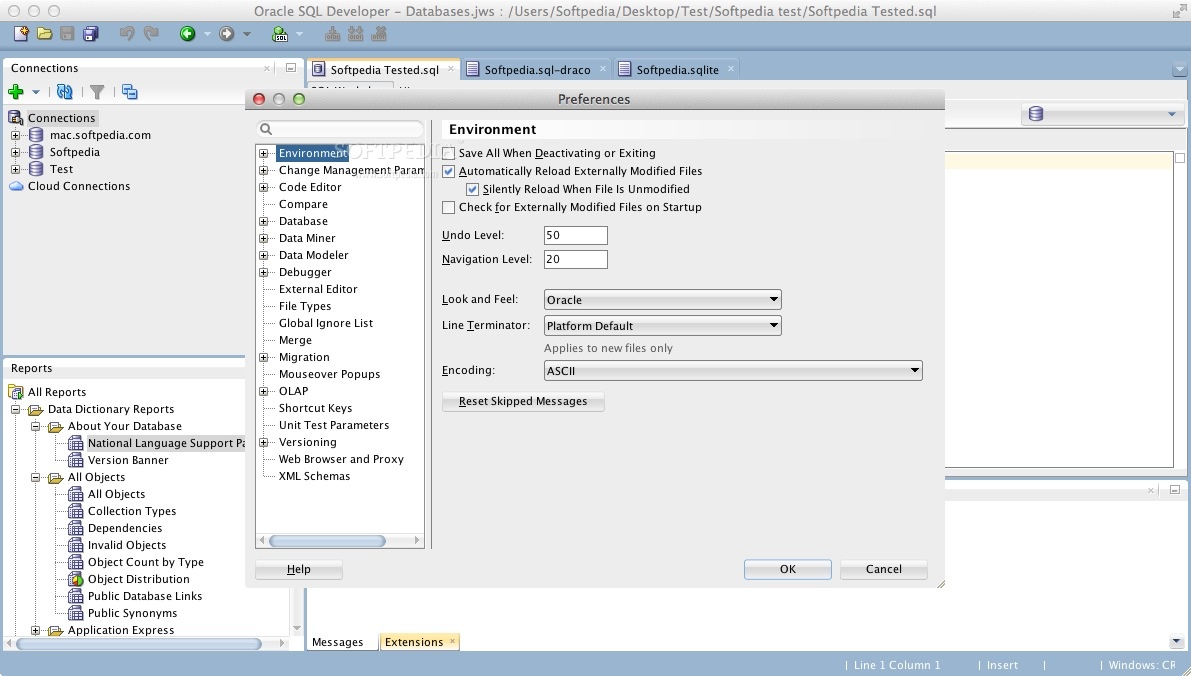Click the gray Forward navigation icon
Image resolution: width=1191 pixels, height=676 pixels.
coord(226,33)
